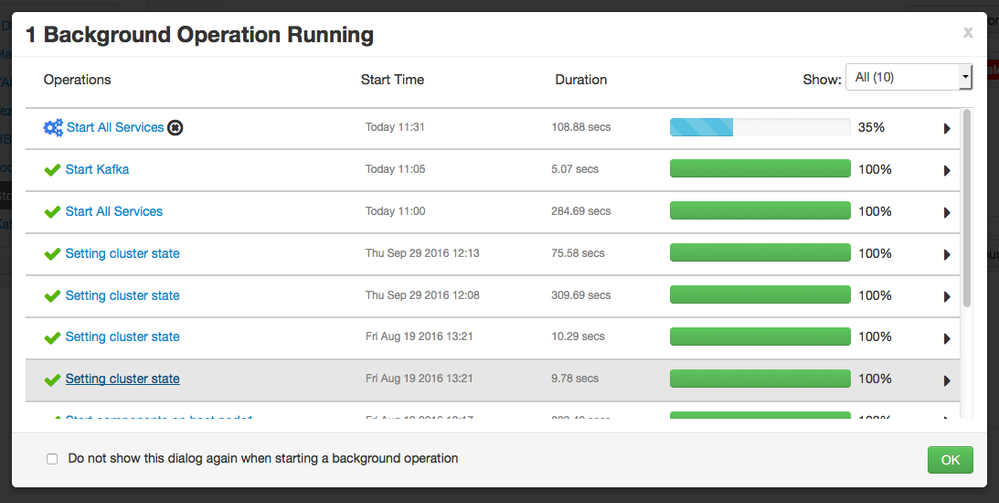The width and height of the screenshot is (999, 503).
Task: Abort the running Start All Services operation
Action: (x=176, y=128)
